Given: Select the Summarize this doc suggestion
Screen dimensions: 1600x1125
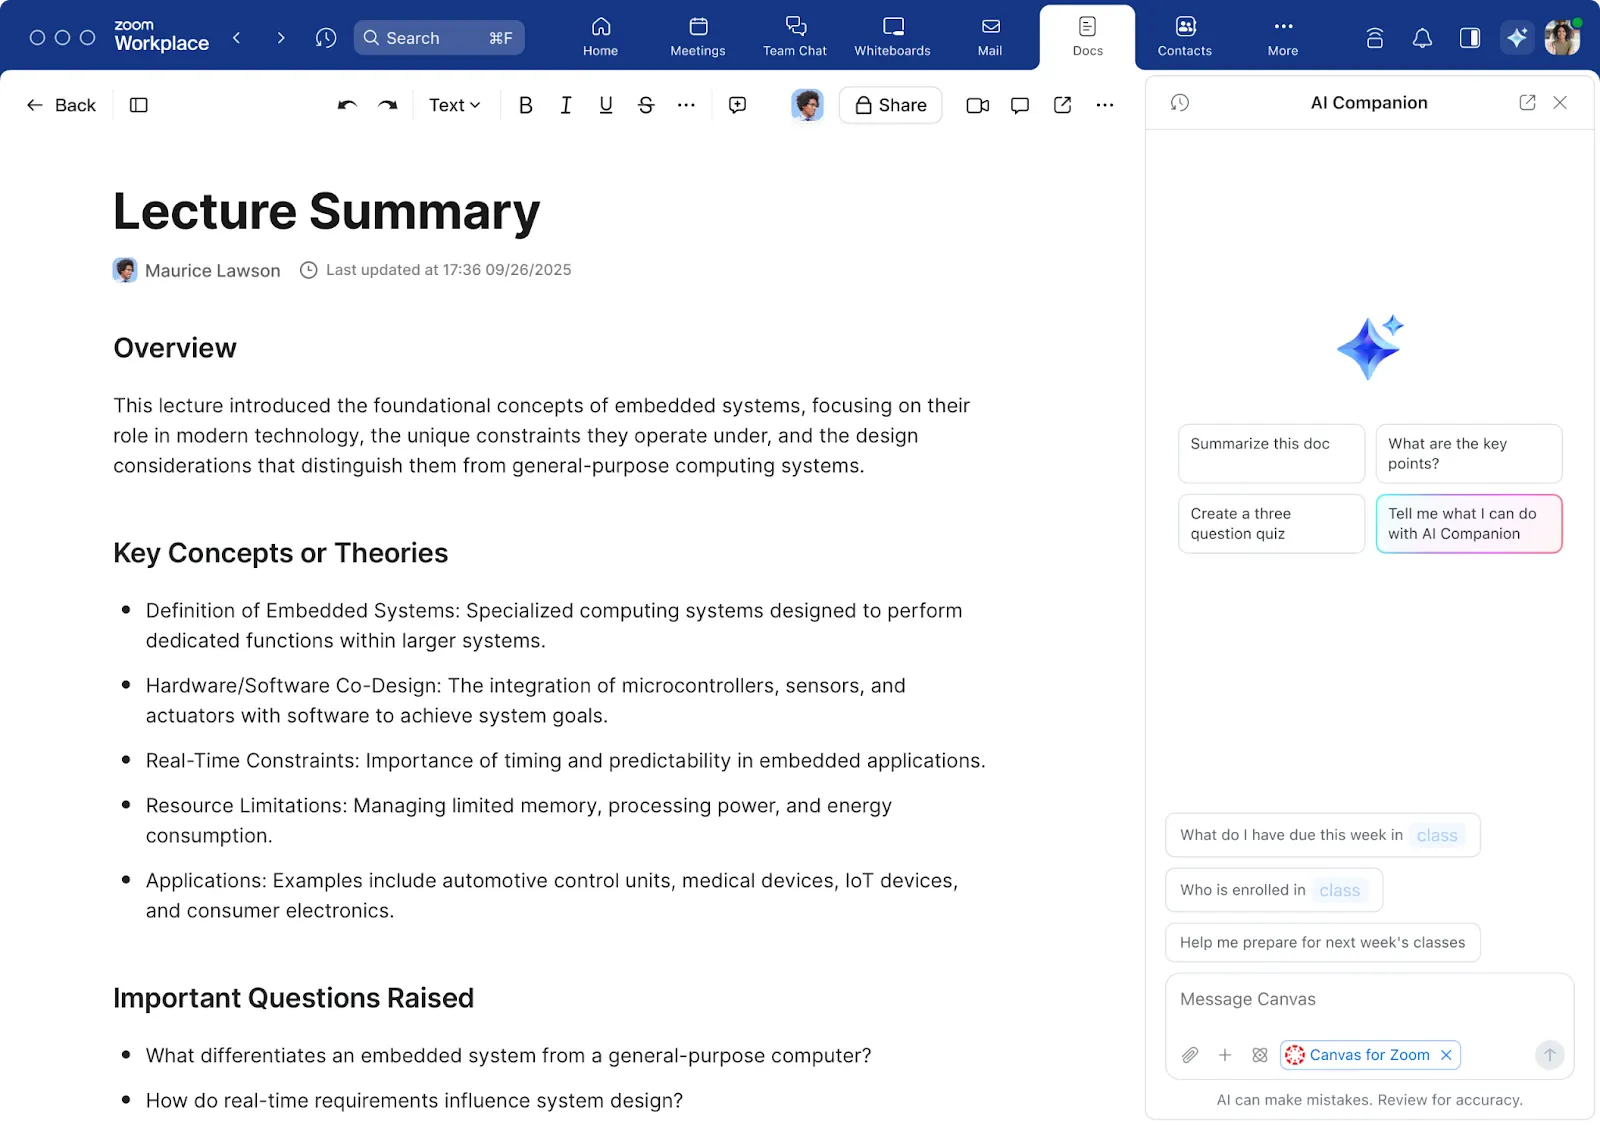Looking at the screenshot, I should (1271, 453).
